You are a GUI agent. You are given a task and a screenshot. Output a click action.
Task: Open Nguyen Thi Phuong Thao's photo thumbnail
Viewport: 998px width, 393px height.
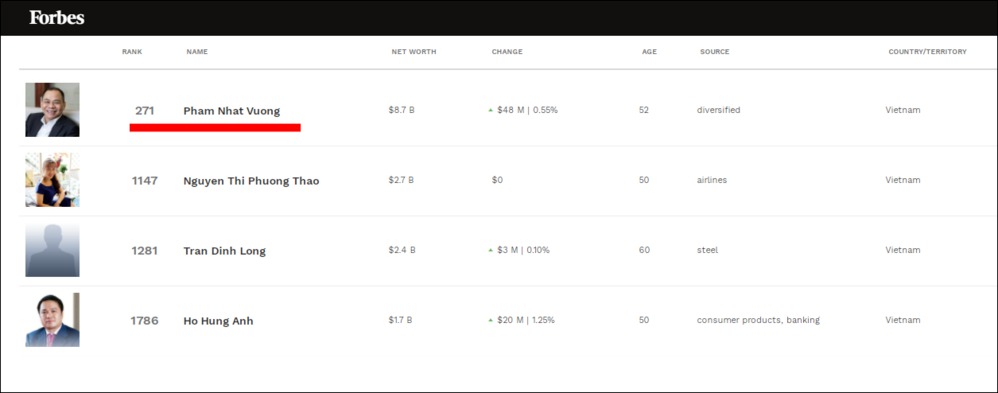(x=52, y=180)
